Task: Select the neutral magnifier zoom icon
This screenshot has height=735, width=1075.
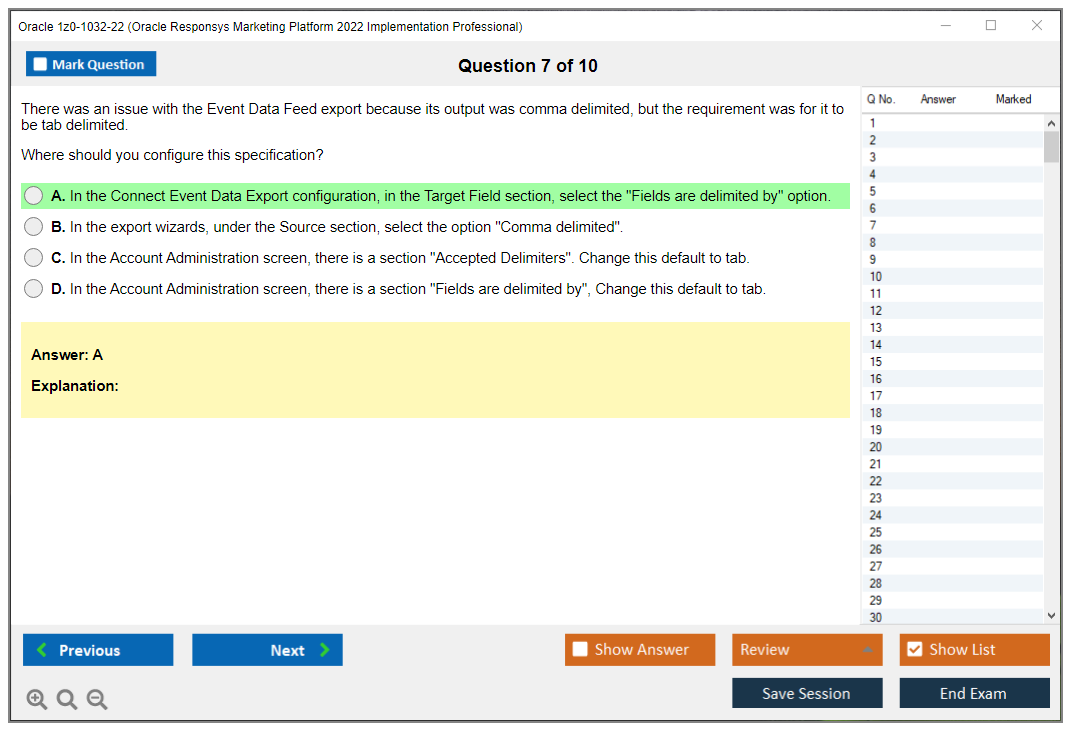Action: pos(66,699)
